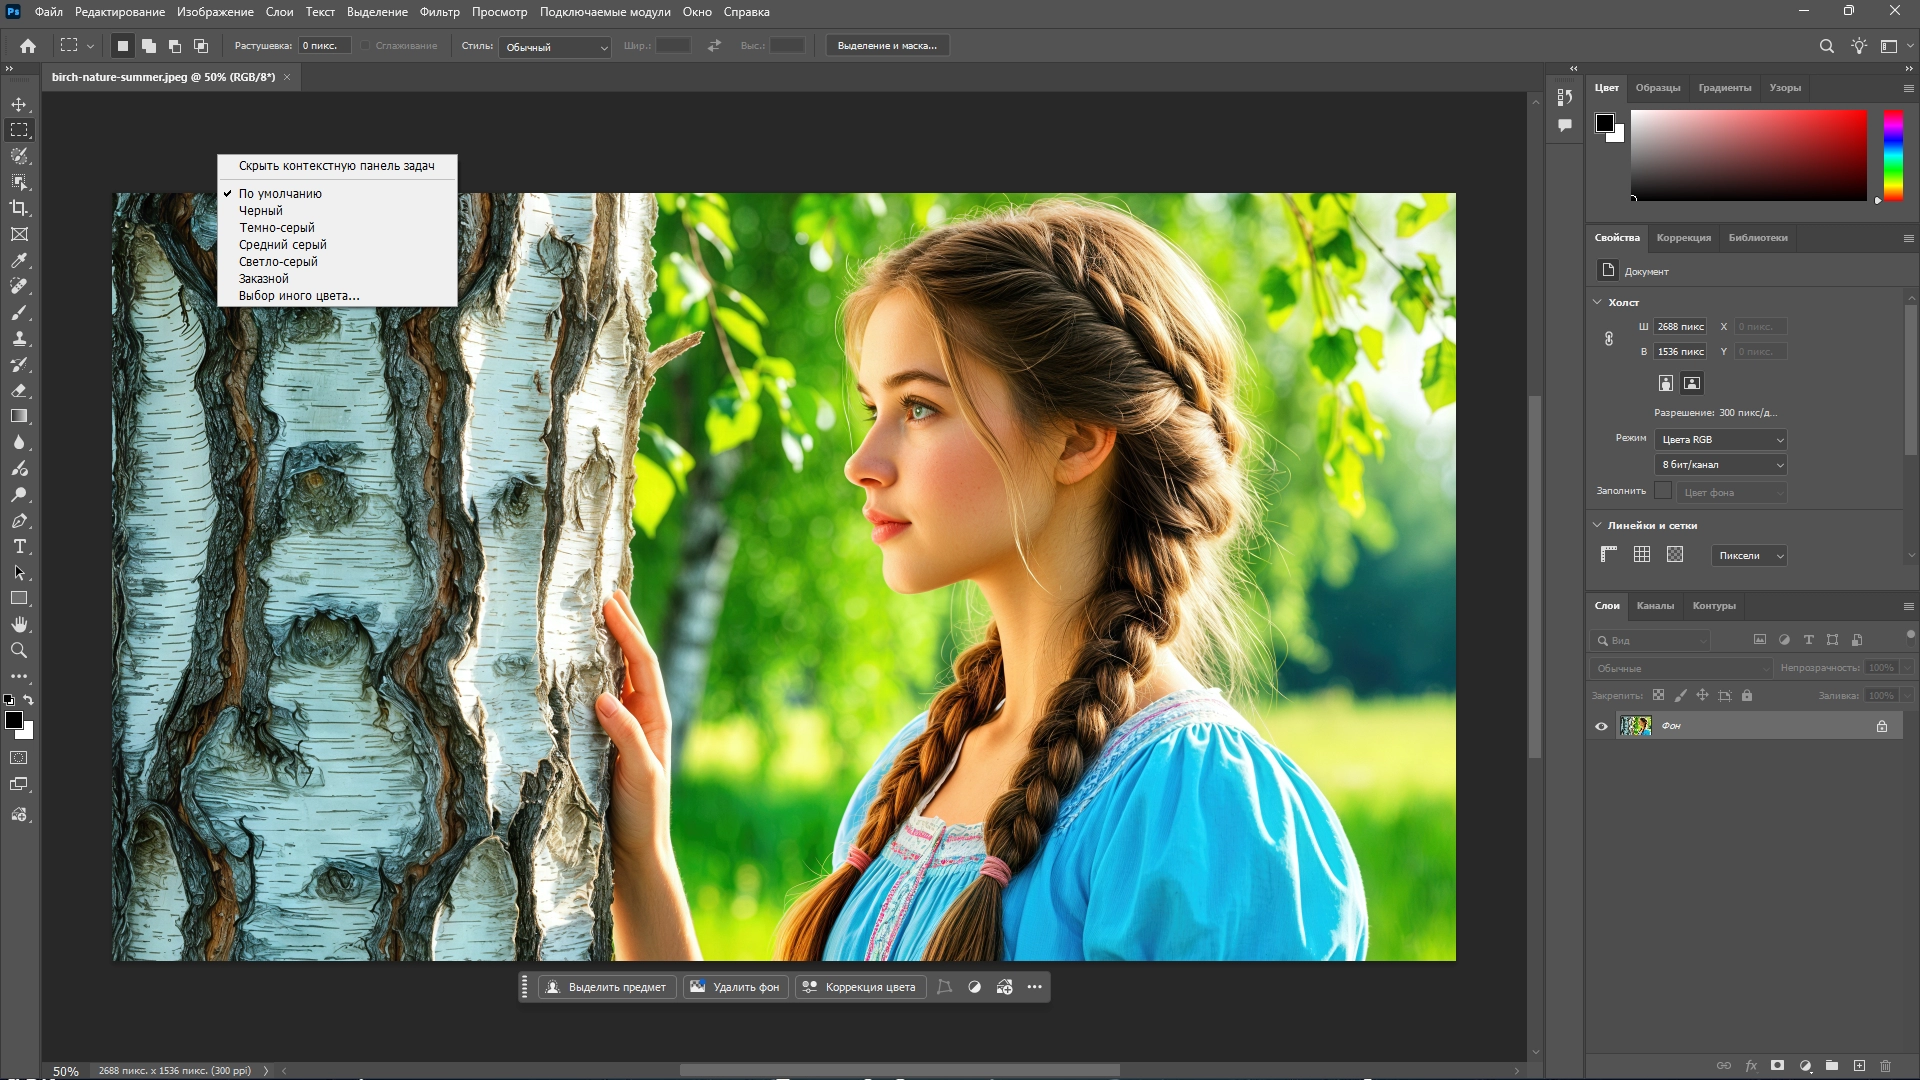1920x1080 pixels.
Task: Choose the Черный radio option in menu
Action: point(261,211)
